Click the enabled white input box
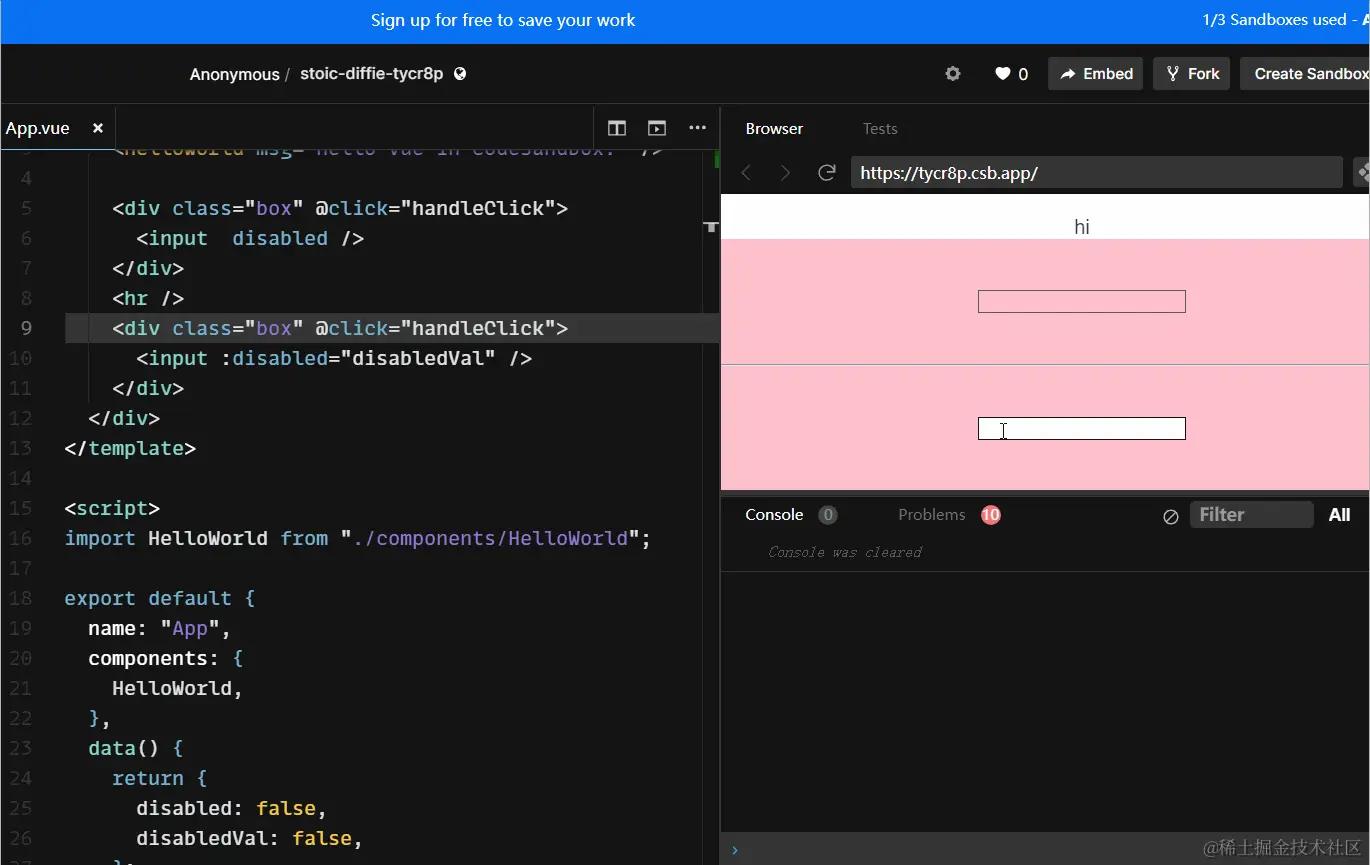 click(1082, 428)
